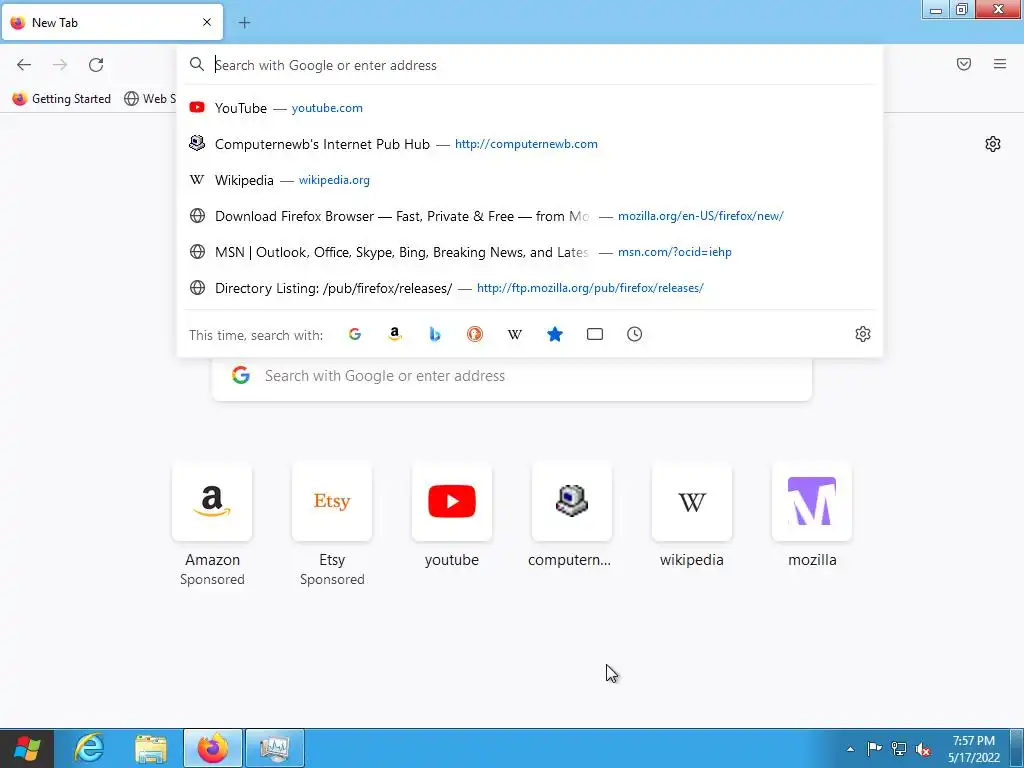Open the wikipedia shortcut tile
This screenshot has height=768, width=1024.
pyautogui.click(x=692, y=502)
